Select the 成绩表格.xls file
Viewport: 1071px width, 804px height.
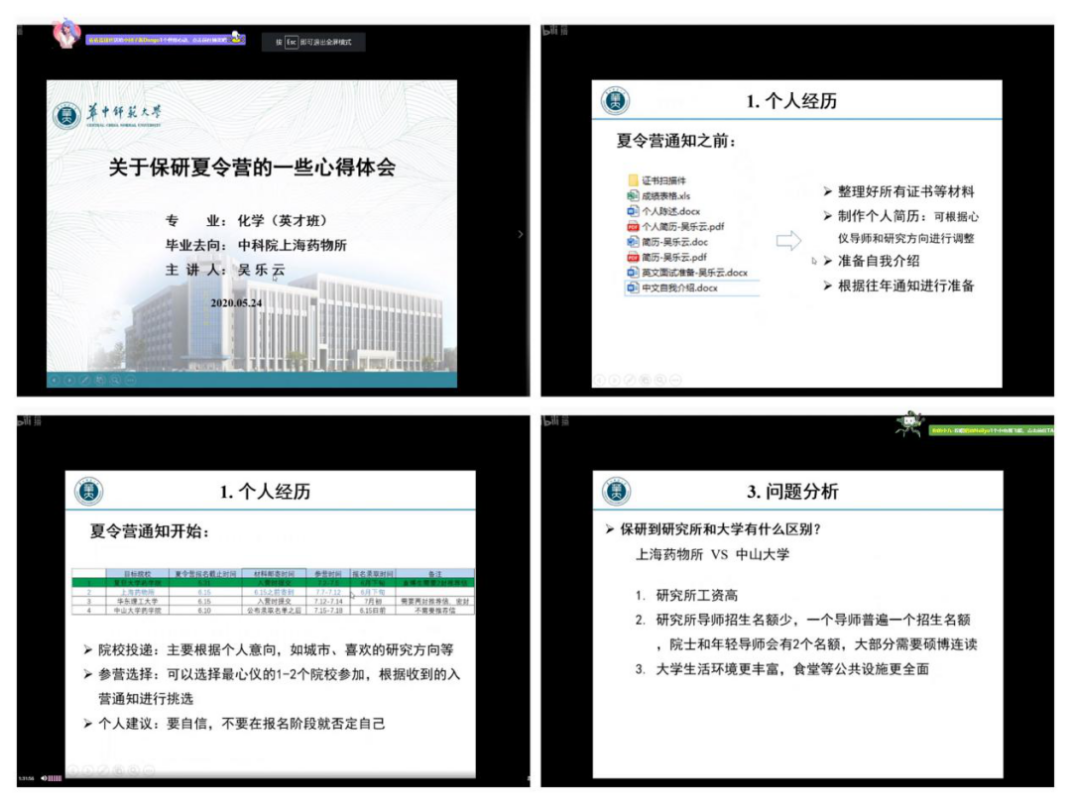pyautogui.click(x=664, y=196)
